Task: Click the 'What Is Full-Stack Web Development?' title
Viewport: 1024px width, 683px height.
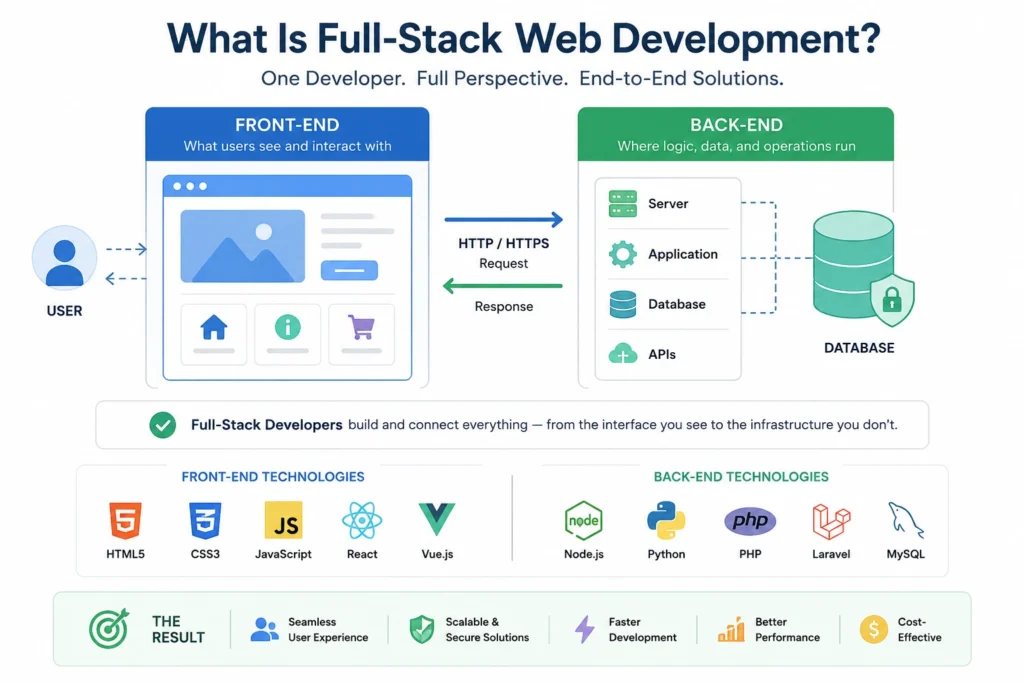Action: pyautogui.click(x=524, y=38)
